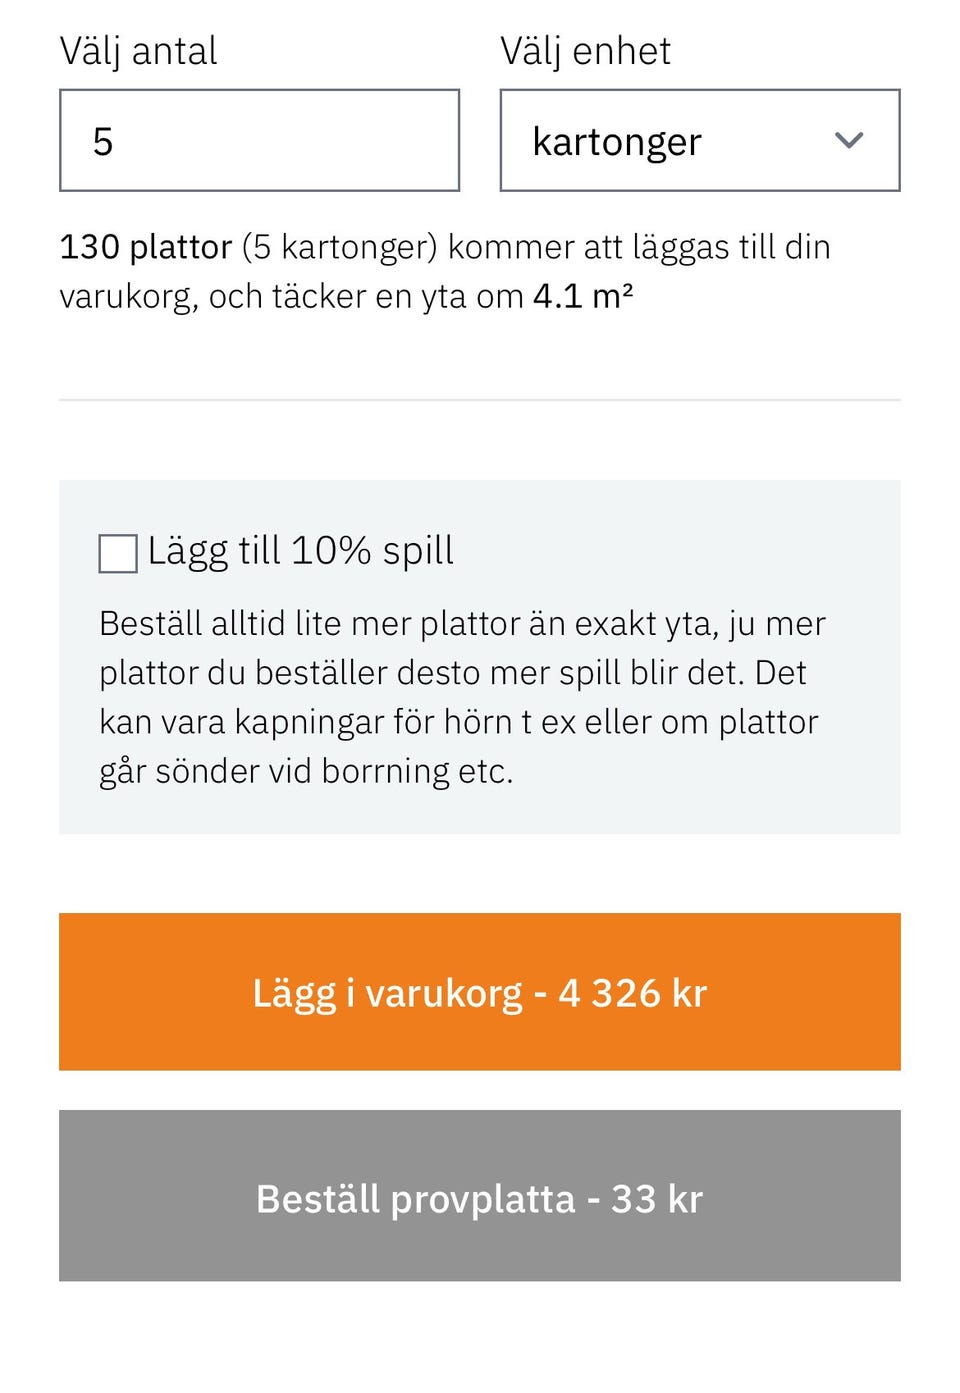Open the 'Välj enhet' unit dropdown
The image size is (960, 1393).
point(699,140)
